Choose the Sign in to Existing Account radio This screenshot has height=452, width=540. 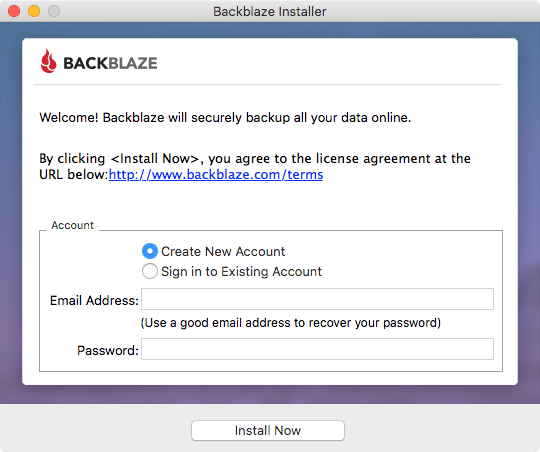click(x=150, y=271)
